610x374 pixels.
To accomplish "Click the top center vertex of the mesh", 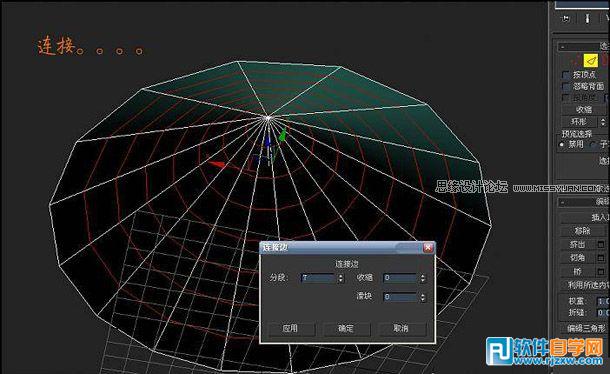I will pyautogui.click(x=268, y=118).
